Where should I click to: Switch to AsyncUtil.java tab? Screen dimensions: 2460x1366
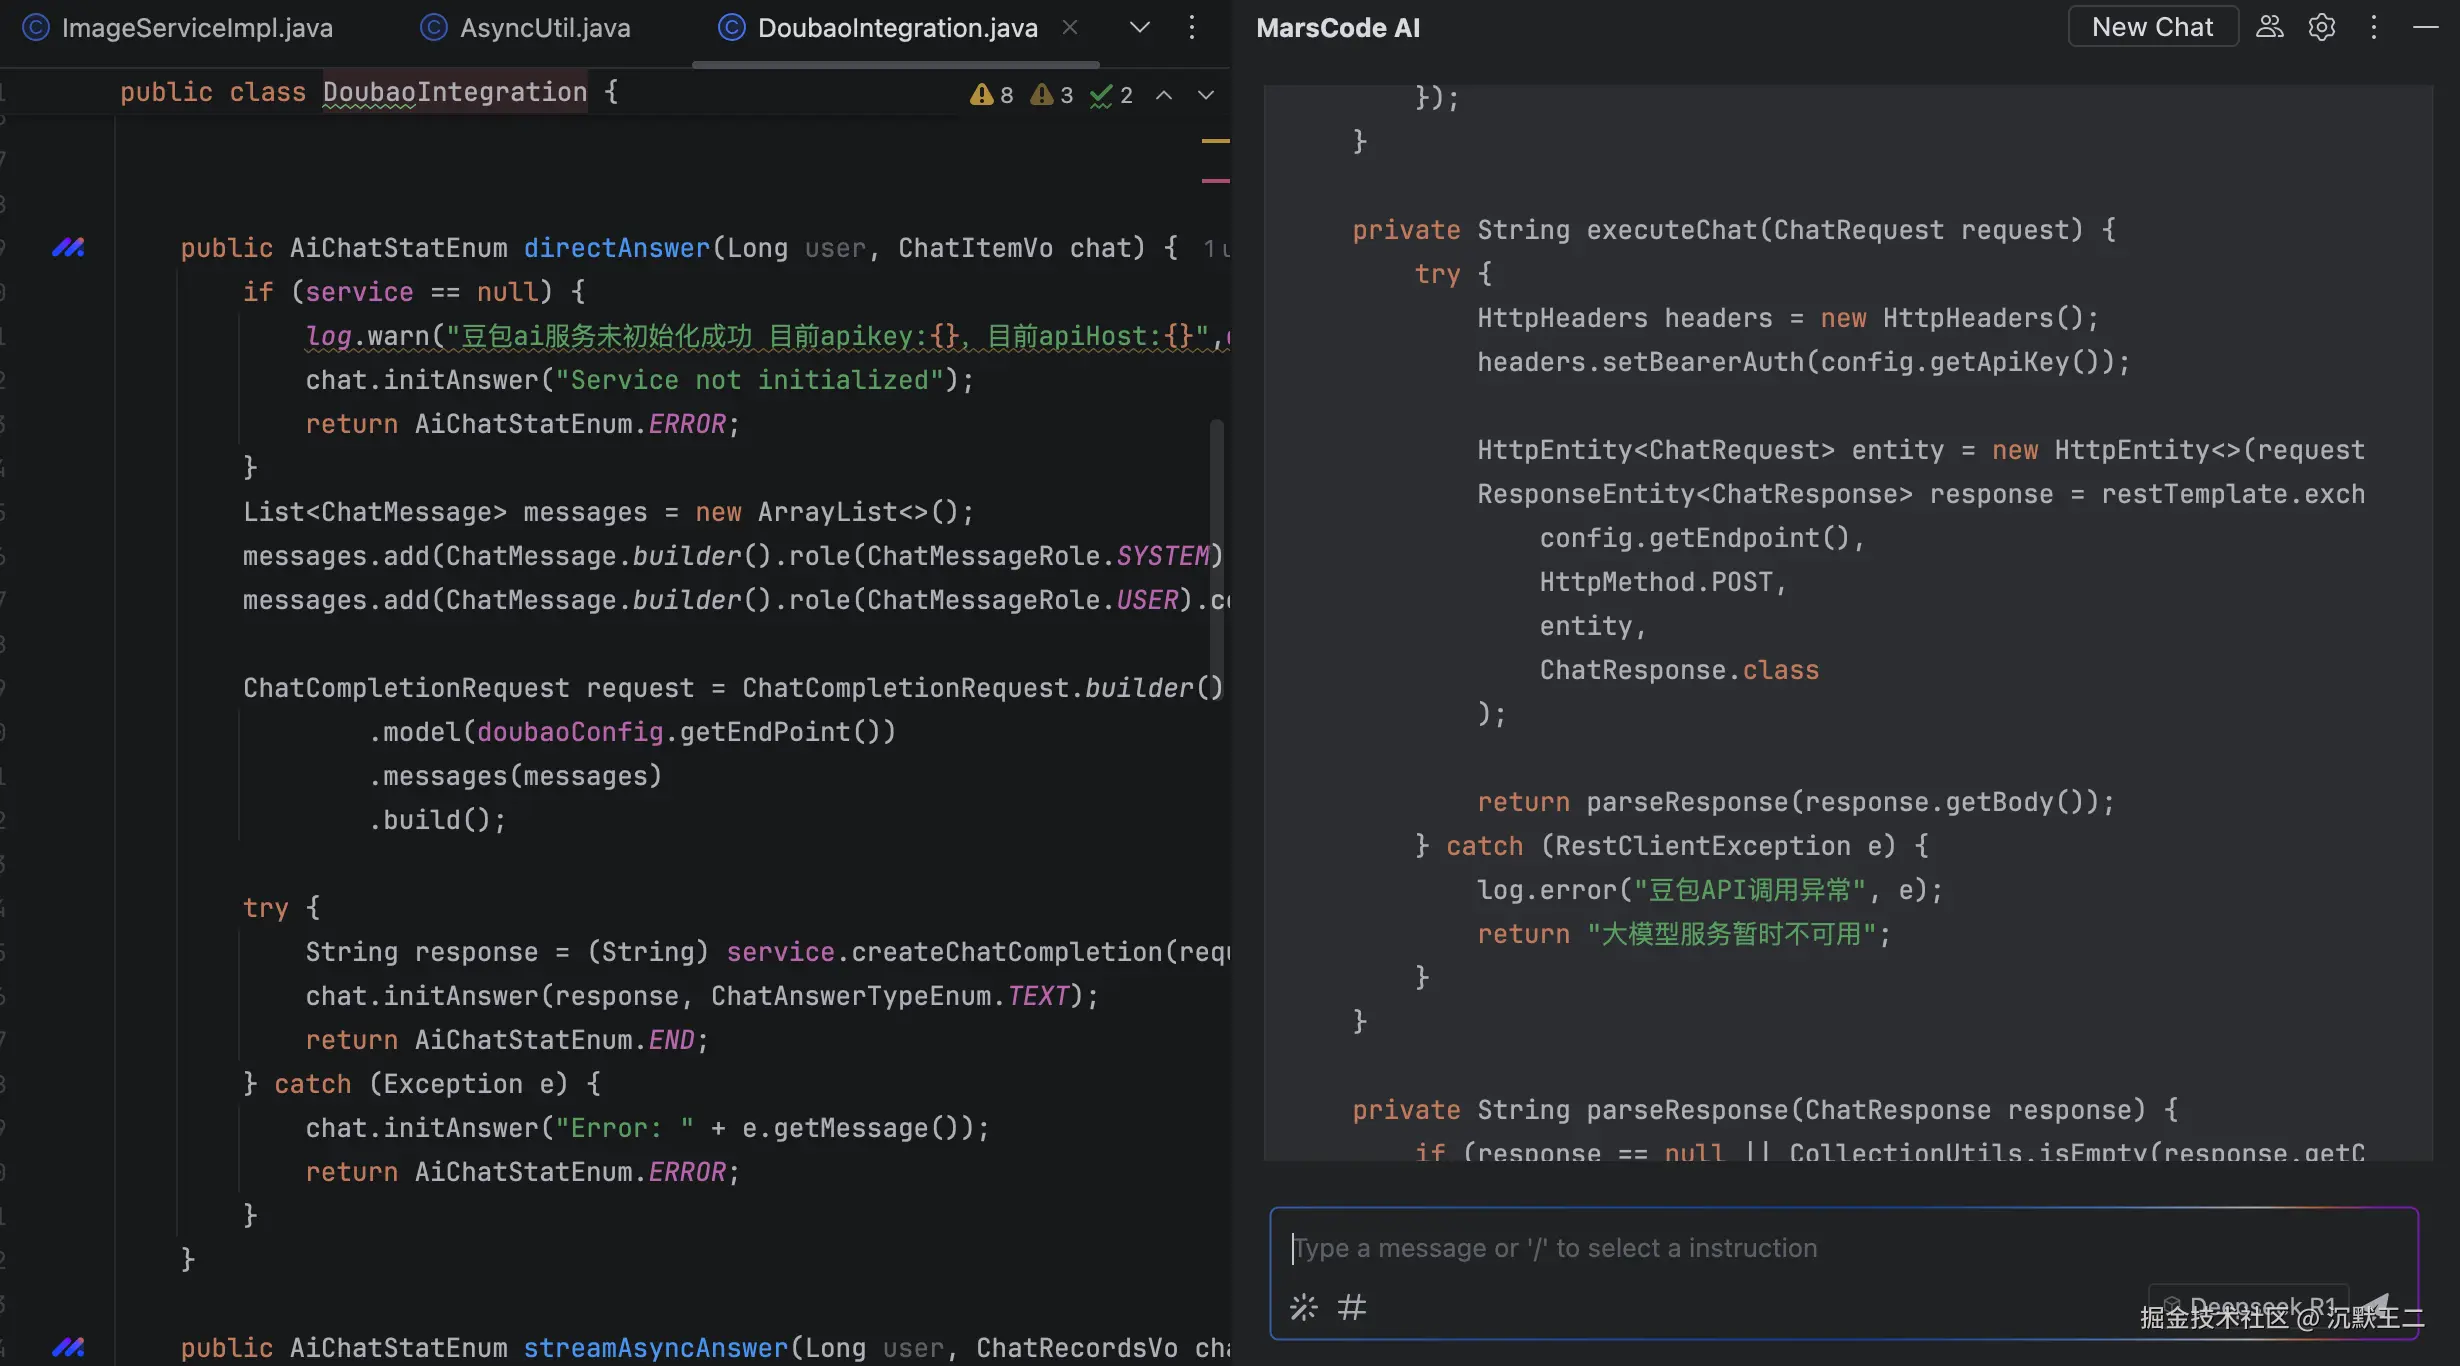coord(544,28)
